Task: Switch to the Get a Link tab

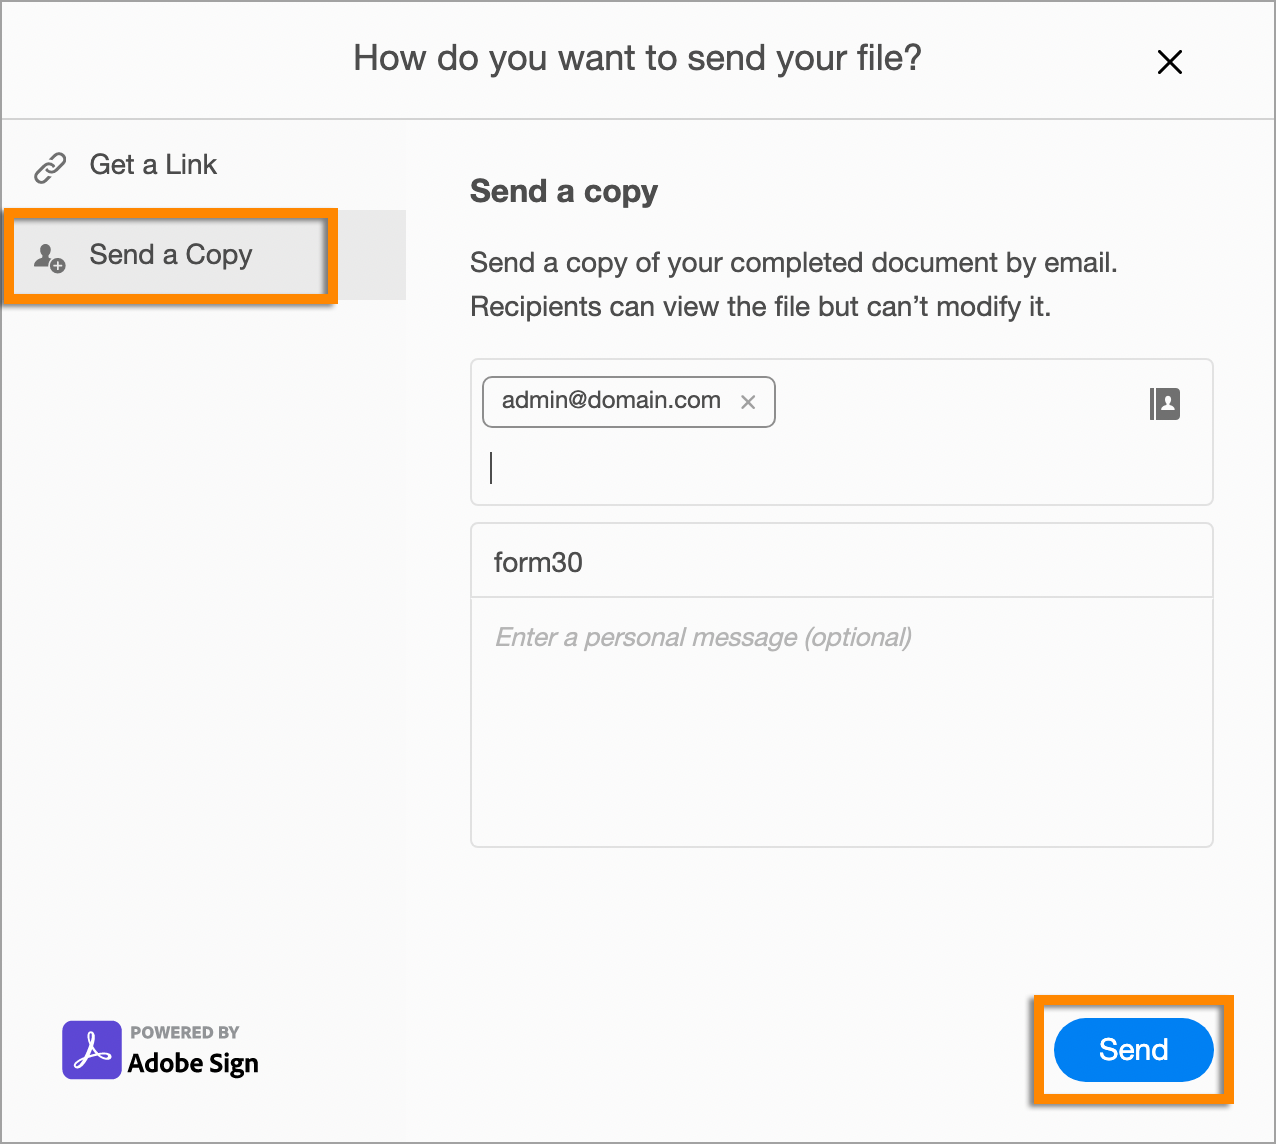Action: 153,164
